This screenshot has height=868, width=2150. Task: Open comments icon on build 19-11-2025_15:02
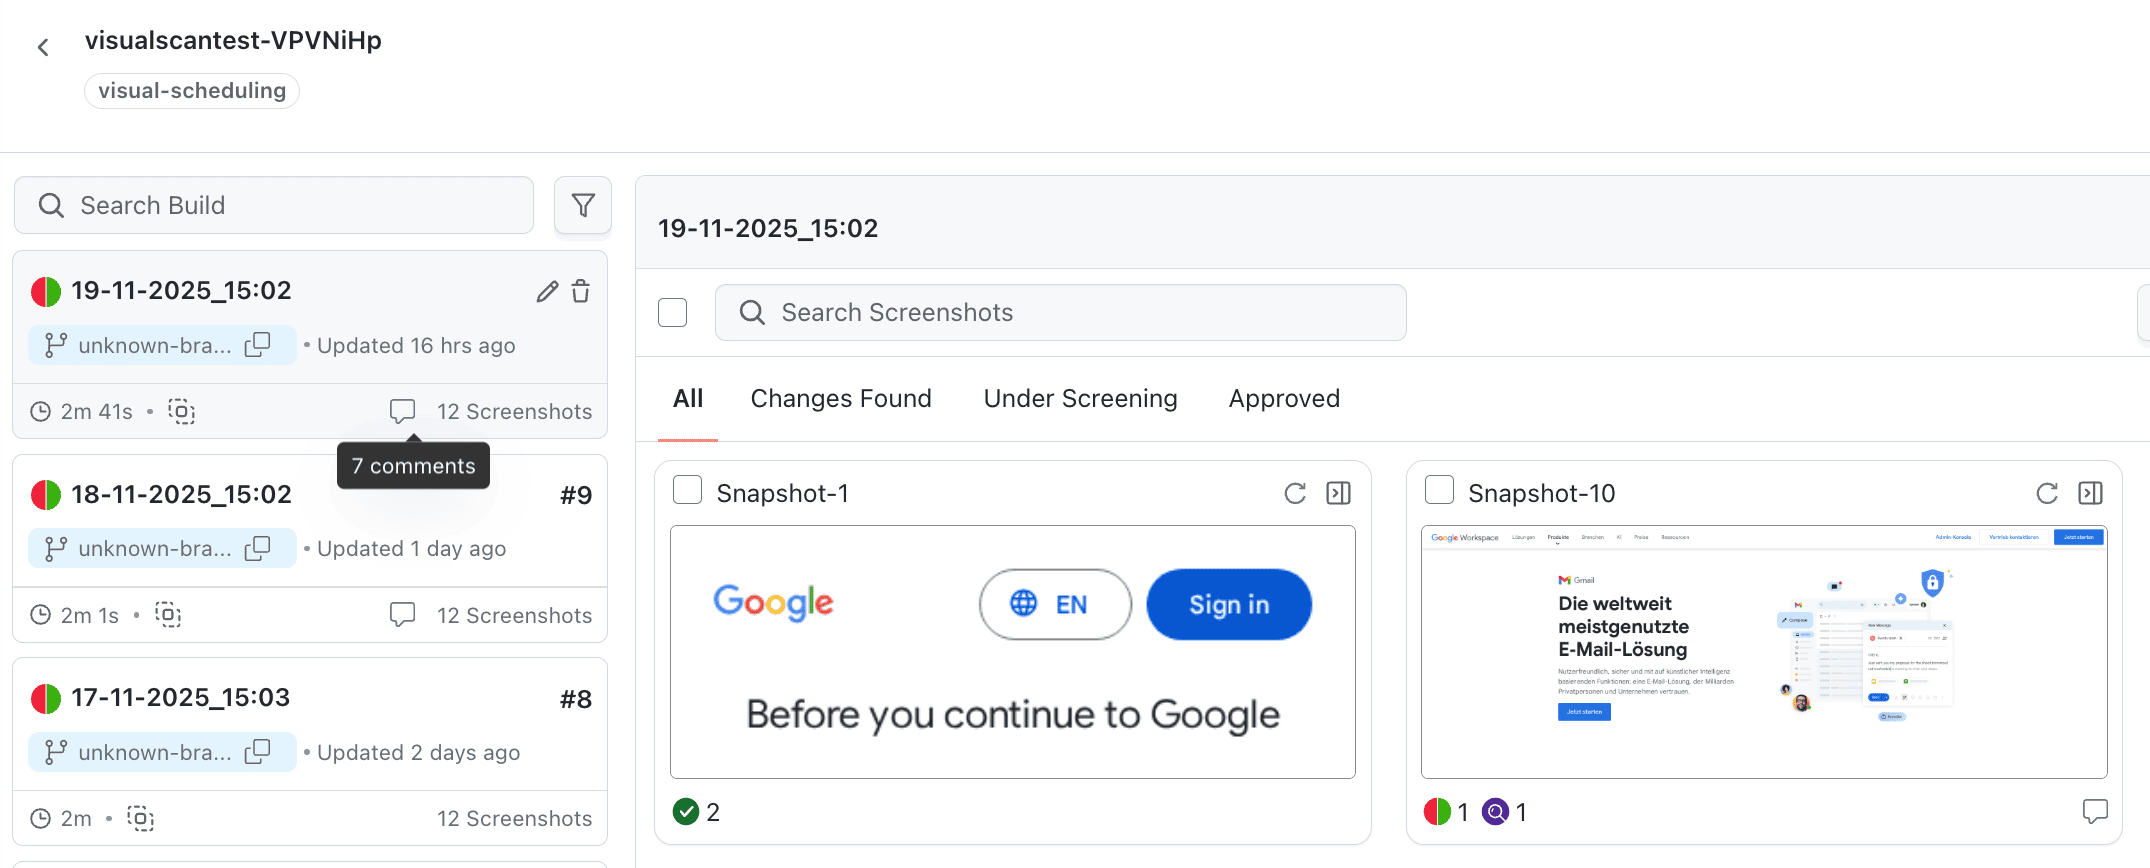(x=402, y=411)
